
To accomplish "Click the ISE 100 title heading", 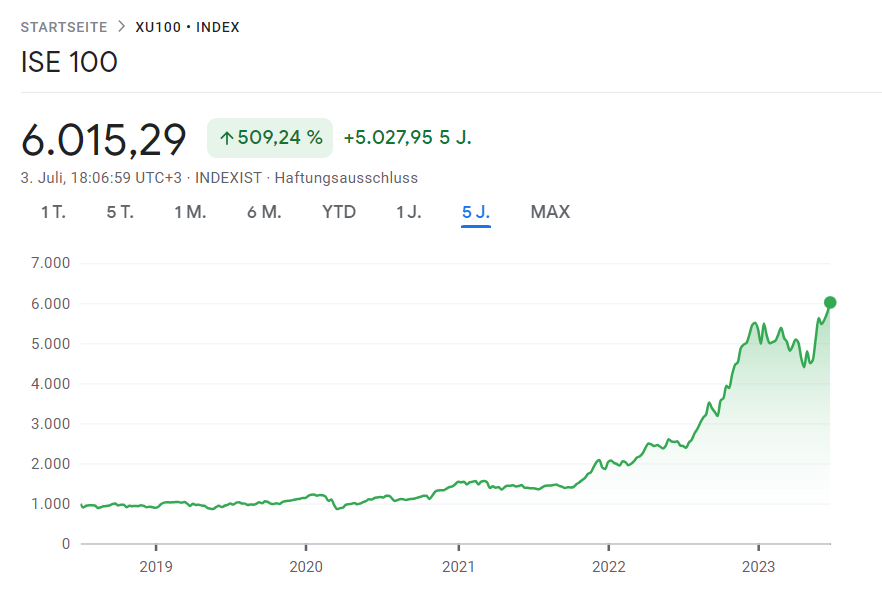I will (x=69, y=62).
